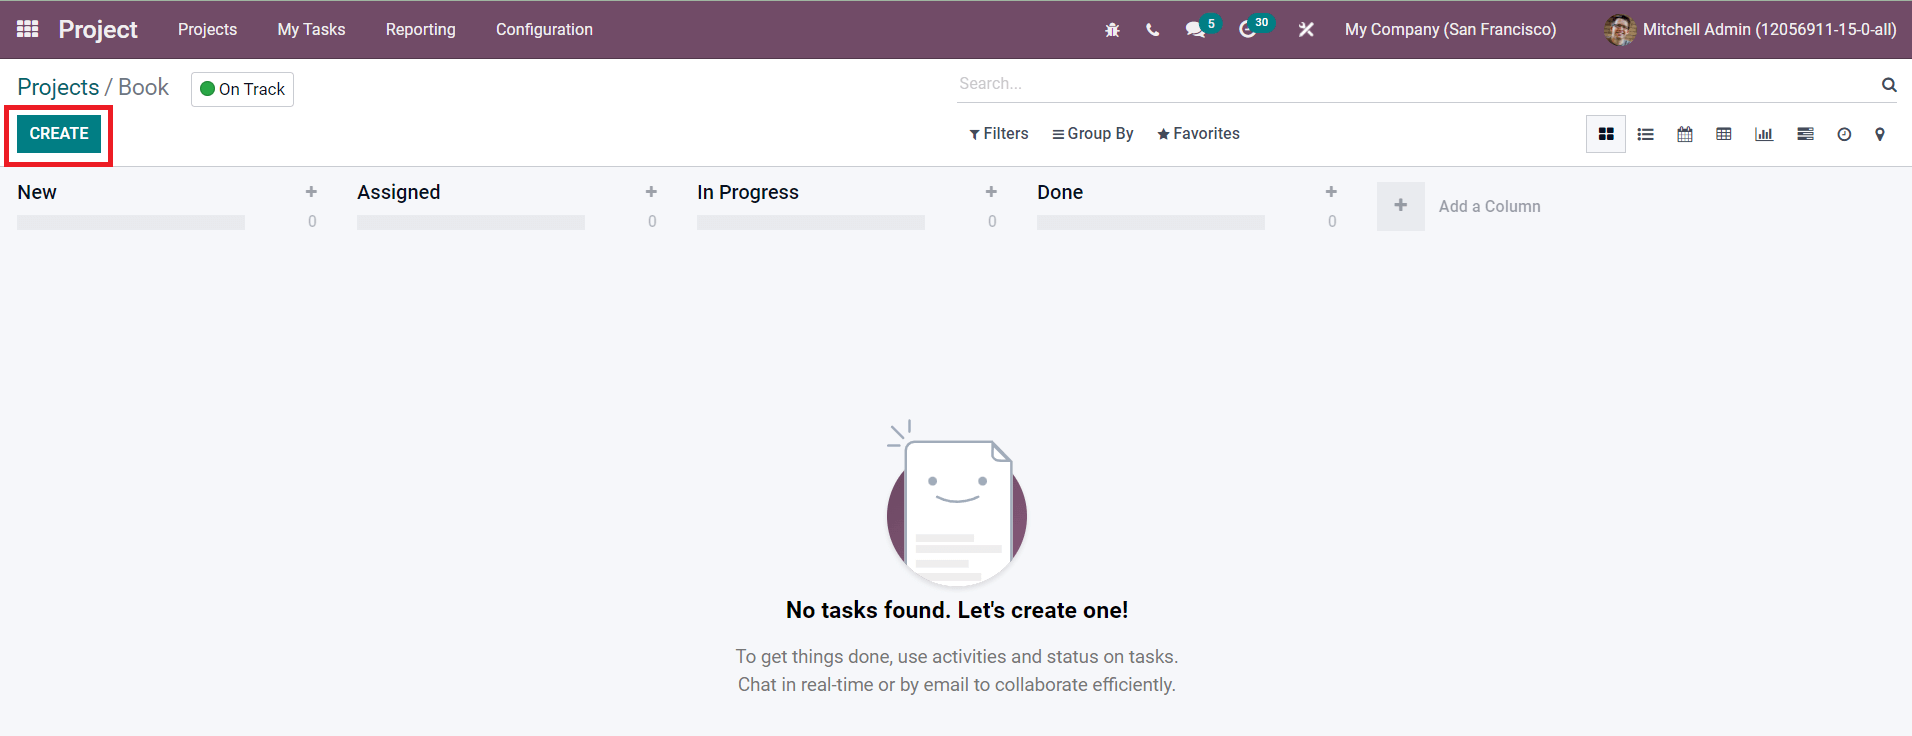Go back via Projects breadcrumb
Image resolution: width=1912 pixels, height=736 pixels.
[58, 88]
